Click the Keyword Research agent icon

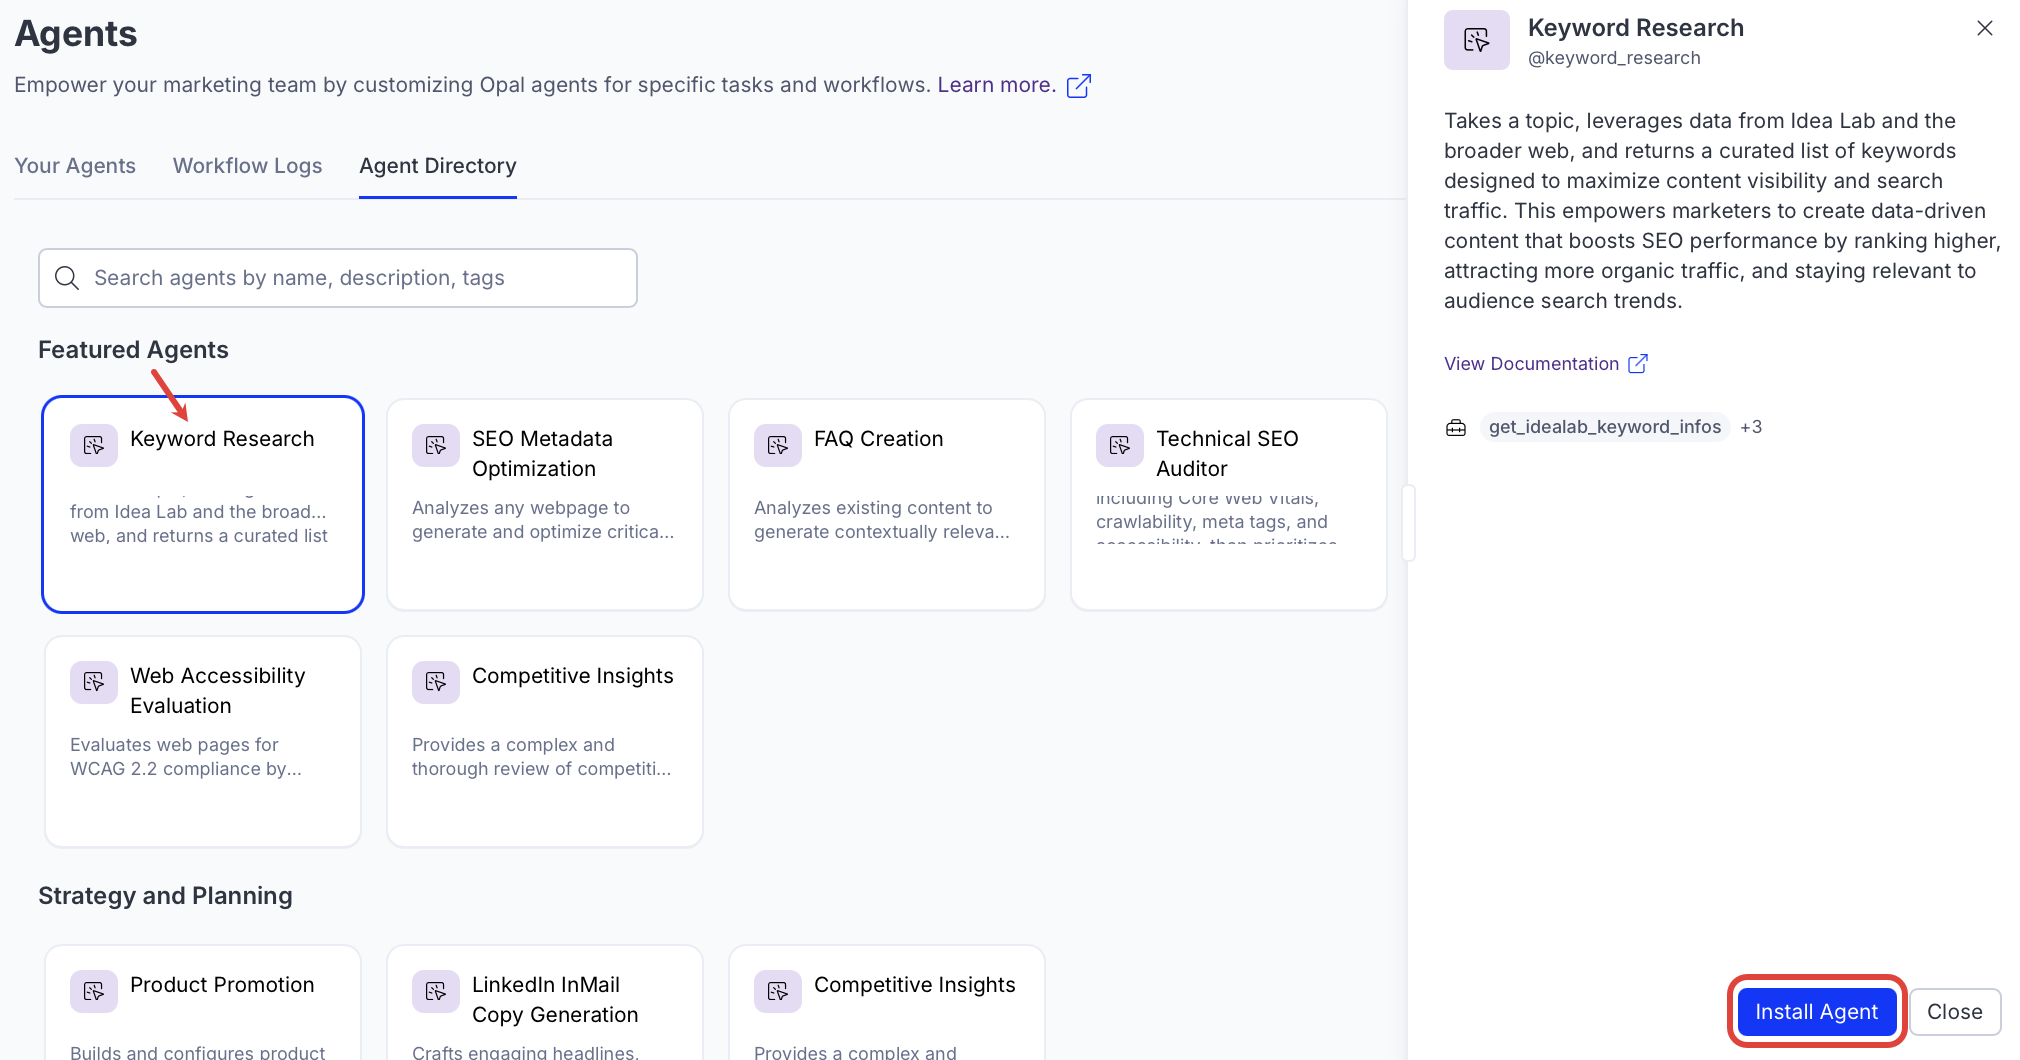pyautogui.click(x=94, y=445)
